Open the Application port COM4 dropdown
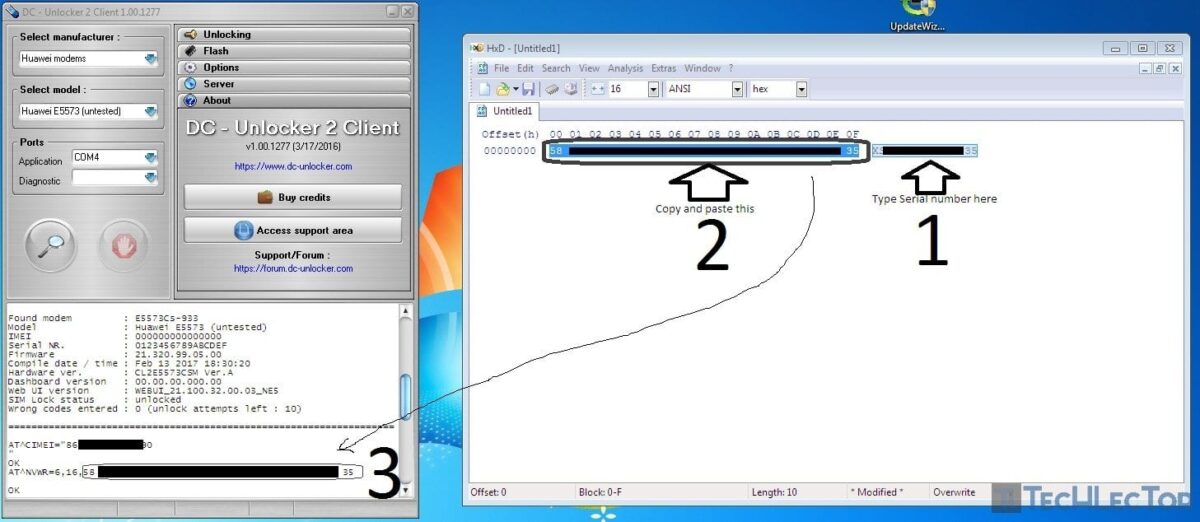The height and width of the screenshot is (522, 1200). 151,158
